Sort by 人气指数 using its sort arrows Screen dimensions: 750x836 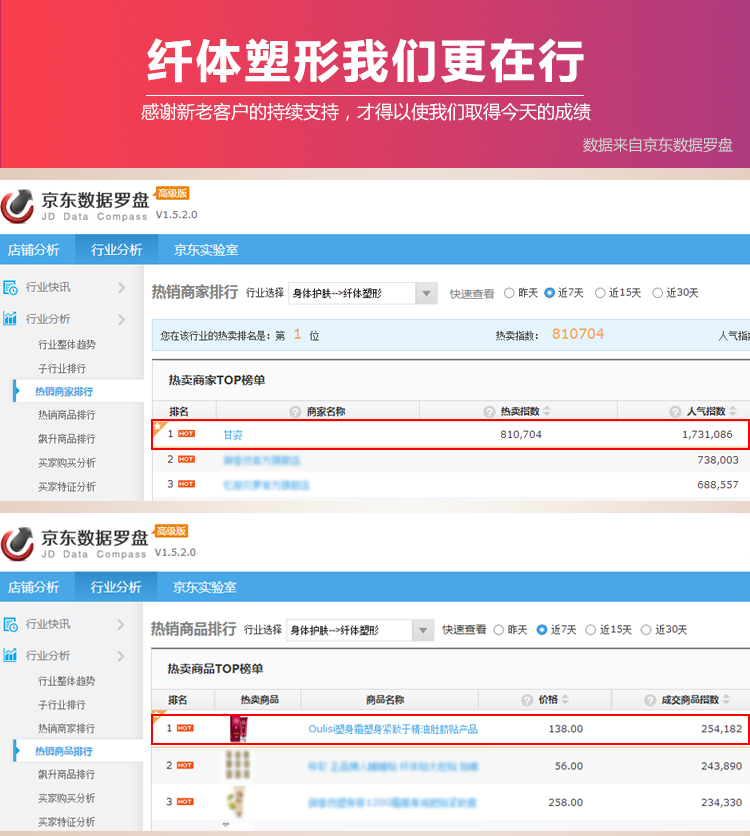(733, 411)
